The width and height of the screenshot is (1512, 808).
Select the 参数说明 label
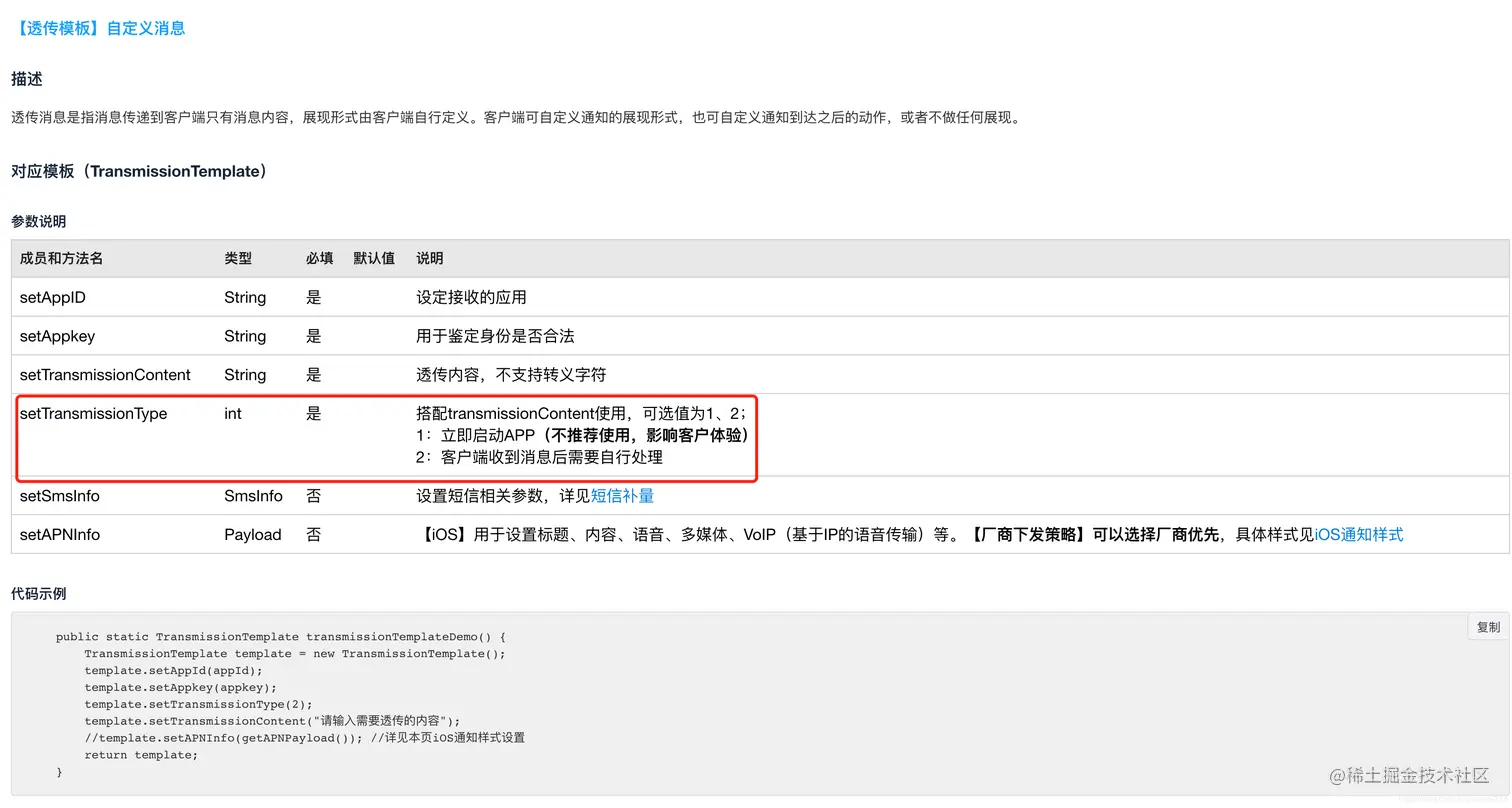tap(39, 221)
